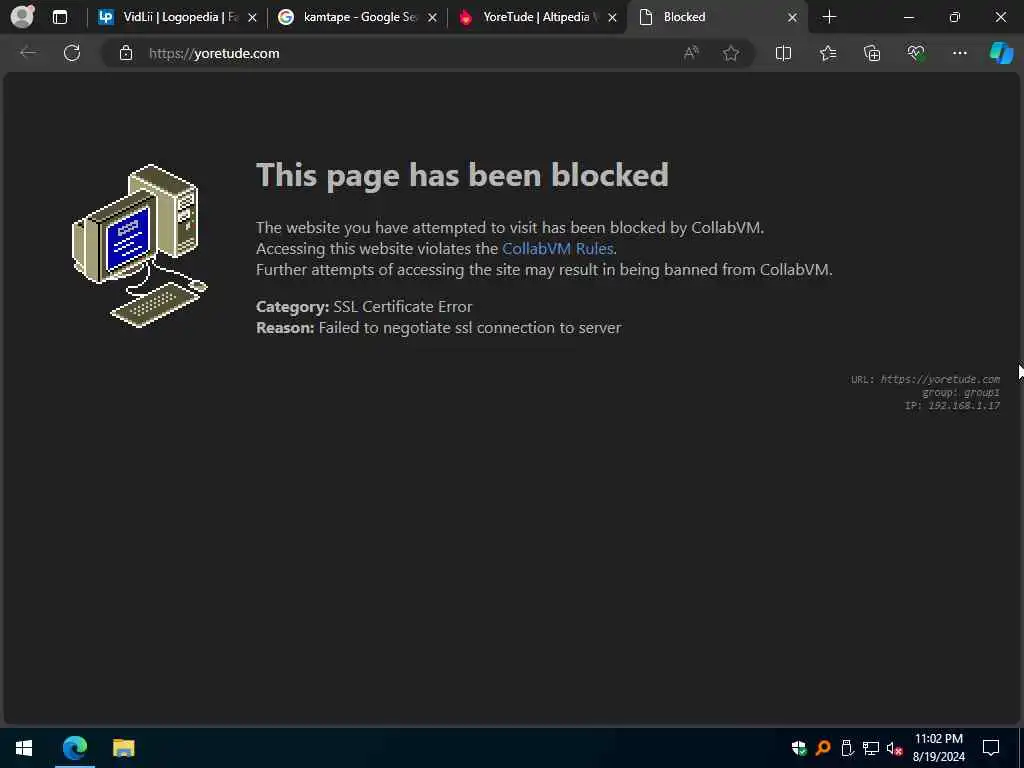This screenshot has height=768, width=1024.
Task: Open the Collections icon
Action: (872, 53)
